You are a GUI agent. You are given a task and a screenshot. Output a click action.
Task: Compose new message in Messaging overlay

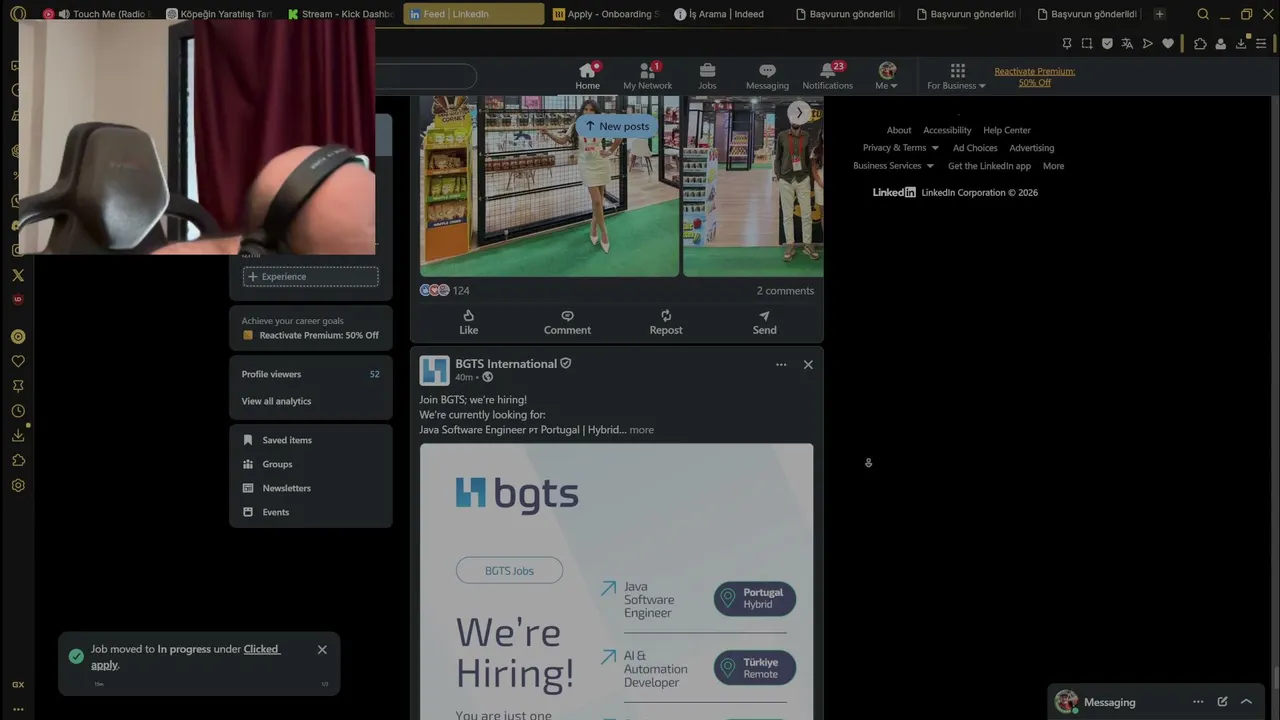1222,702
